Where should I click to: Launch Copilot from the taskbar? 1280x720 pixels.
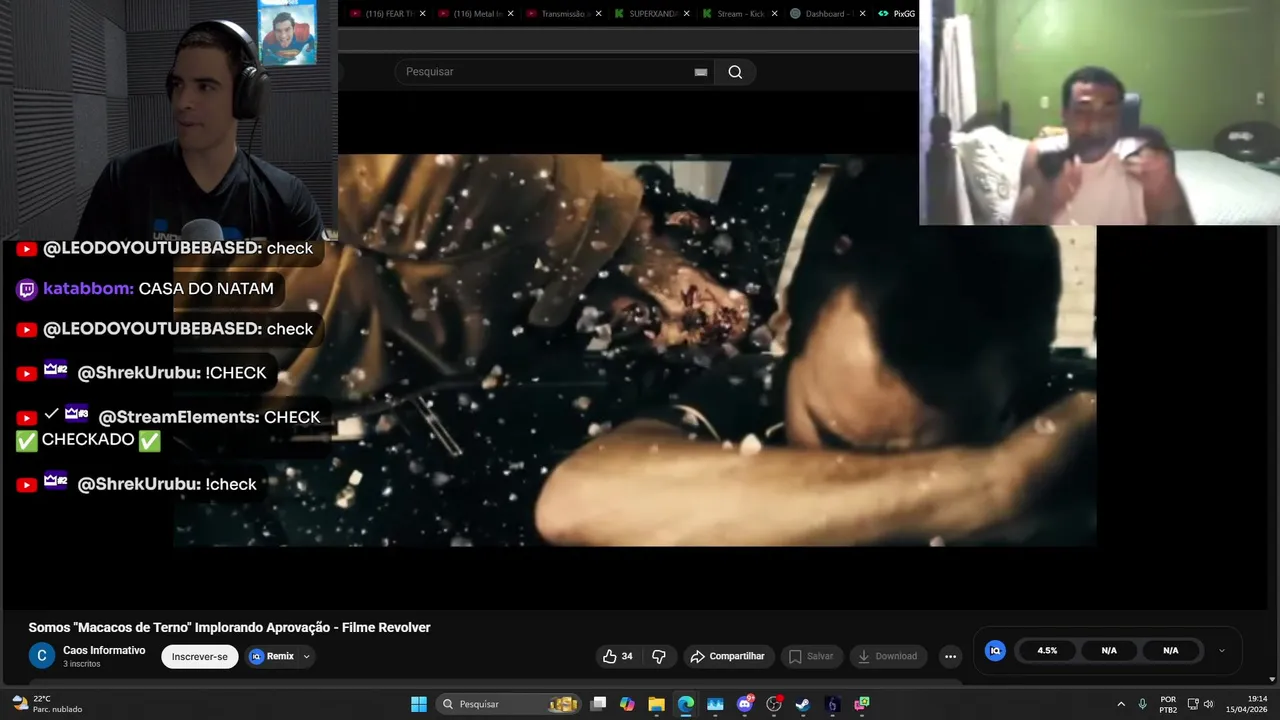pos(627,704)
